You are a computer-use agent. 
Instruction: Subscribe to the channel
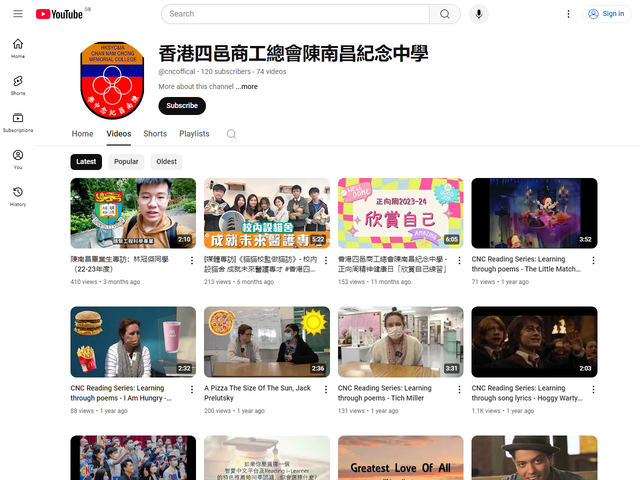point(182,106)
